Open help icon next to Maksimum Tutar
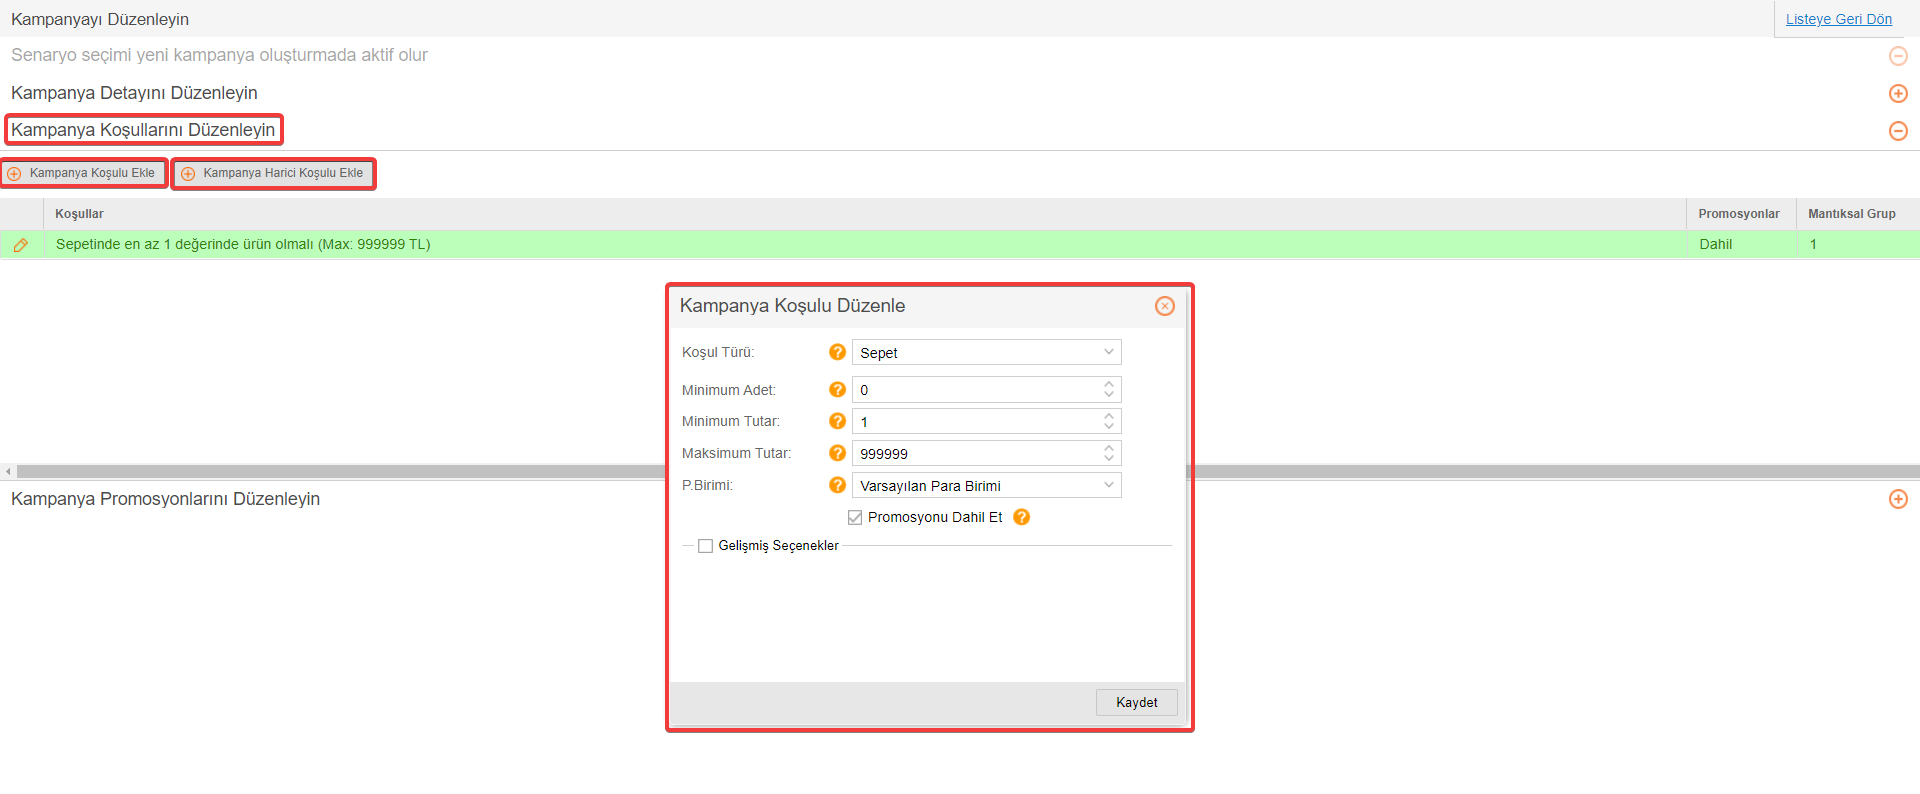 (x=838, y=453)
